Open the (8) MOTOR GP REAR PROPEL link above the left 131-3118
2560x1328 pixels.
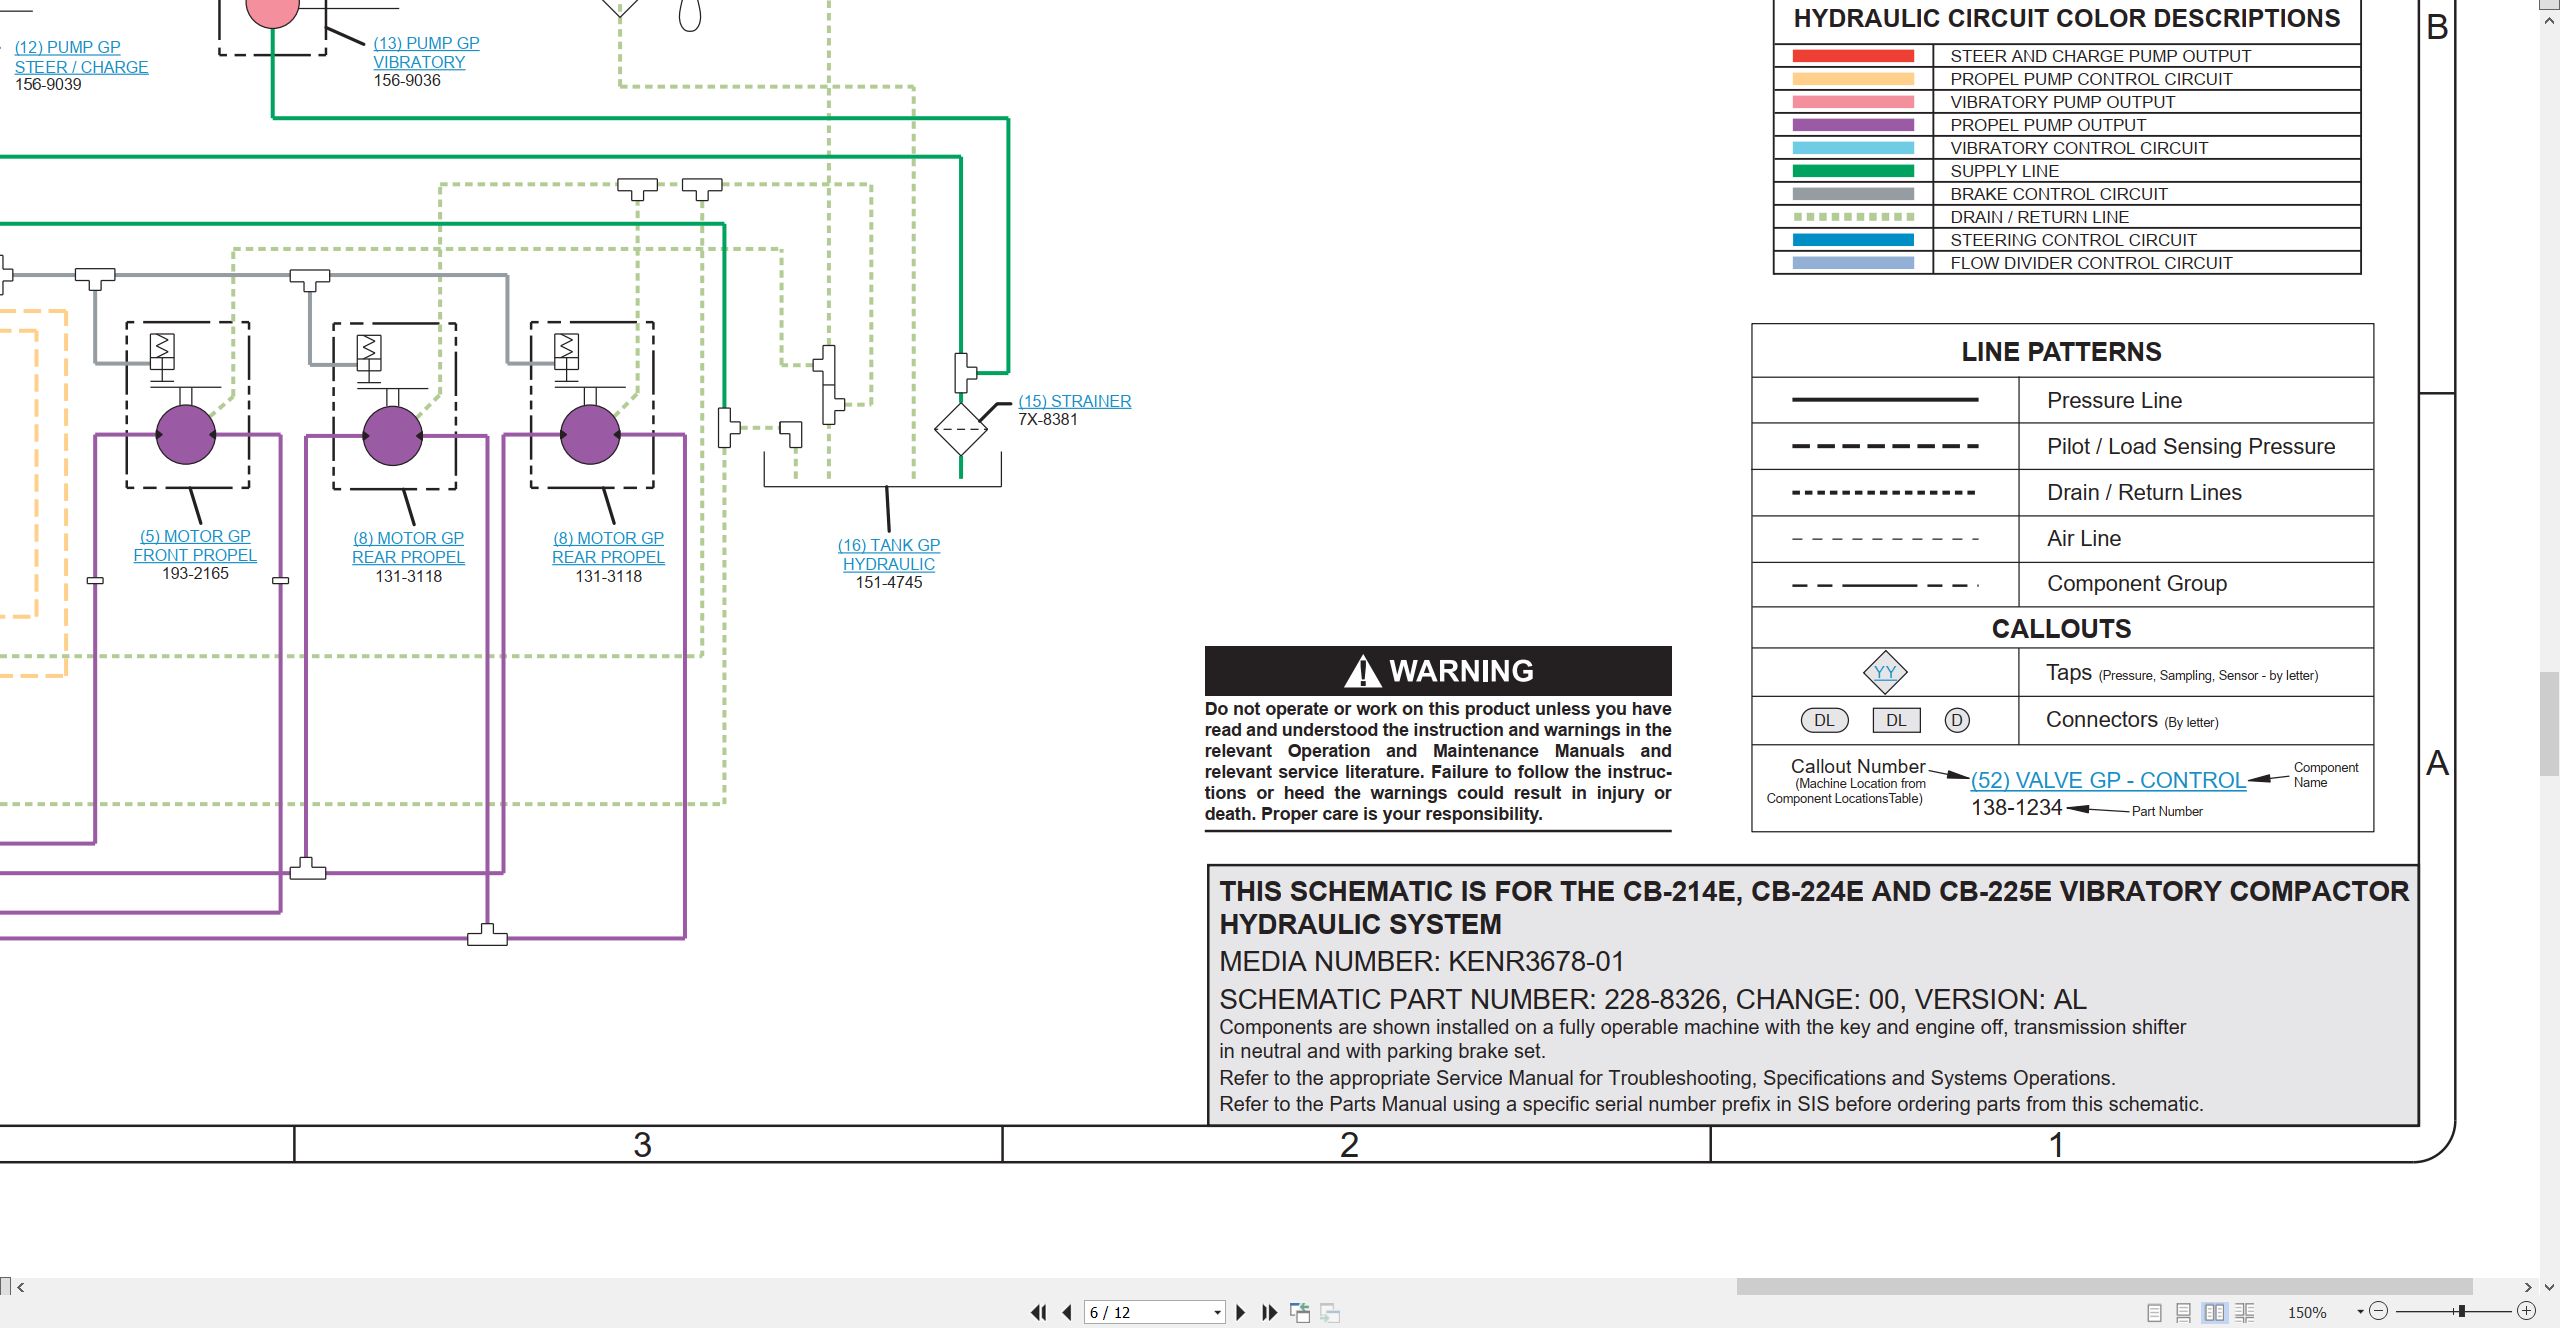pyautogui.click(x=408, y=547)
